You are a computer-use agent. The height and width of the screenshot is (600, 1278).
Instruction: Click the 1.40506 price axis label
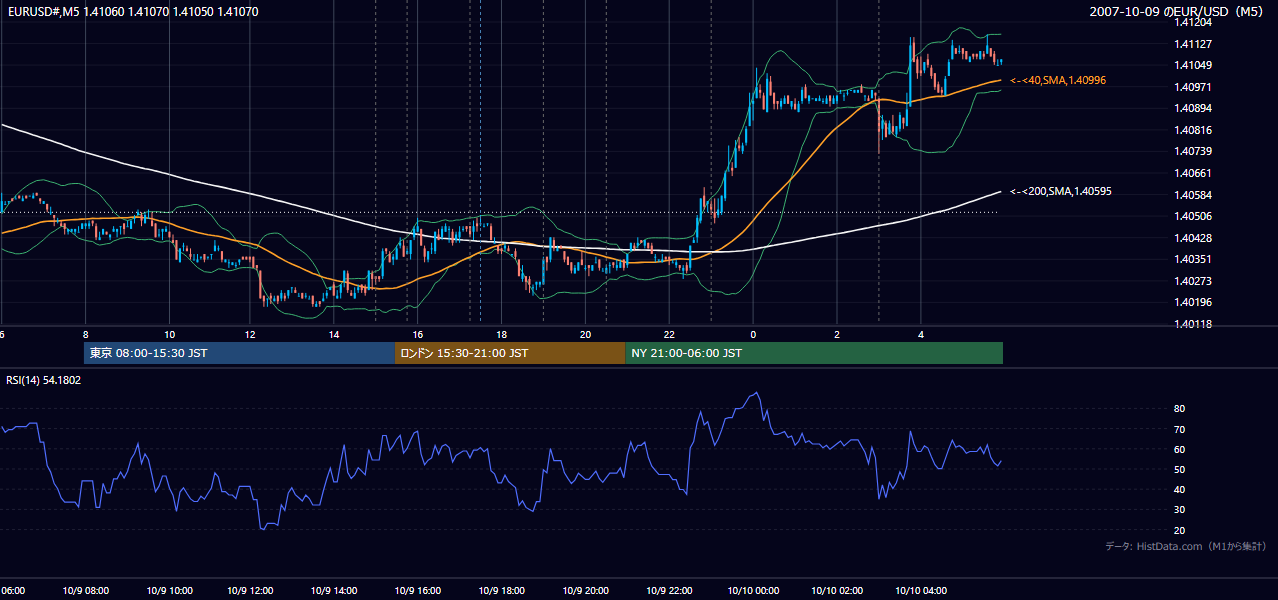click(x=1193, y=216)
